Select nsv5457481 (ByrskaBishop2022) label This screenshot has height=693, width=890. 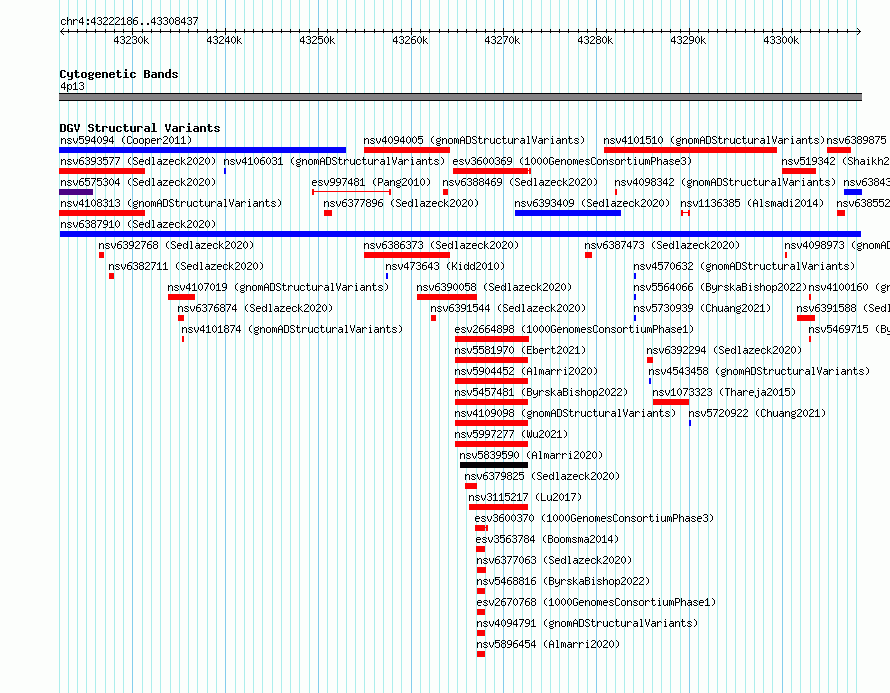541,392
